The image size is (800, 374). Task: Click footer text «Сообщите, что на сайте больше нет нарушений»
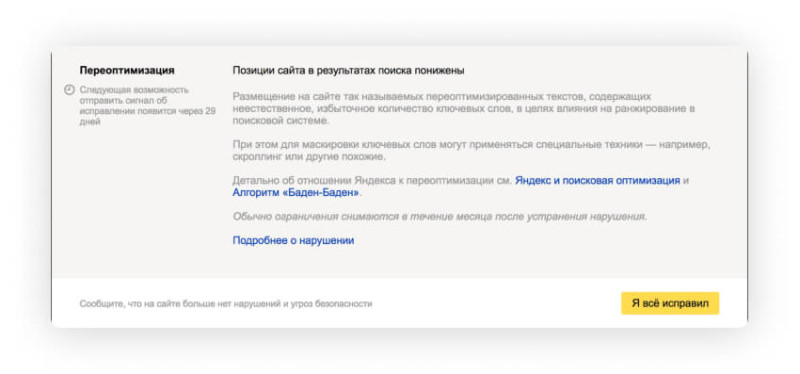point(226,304)
